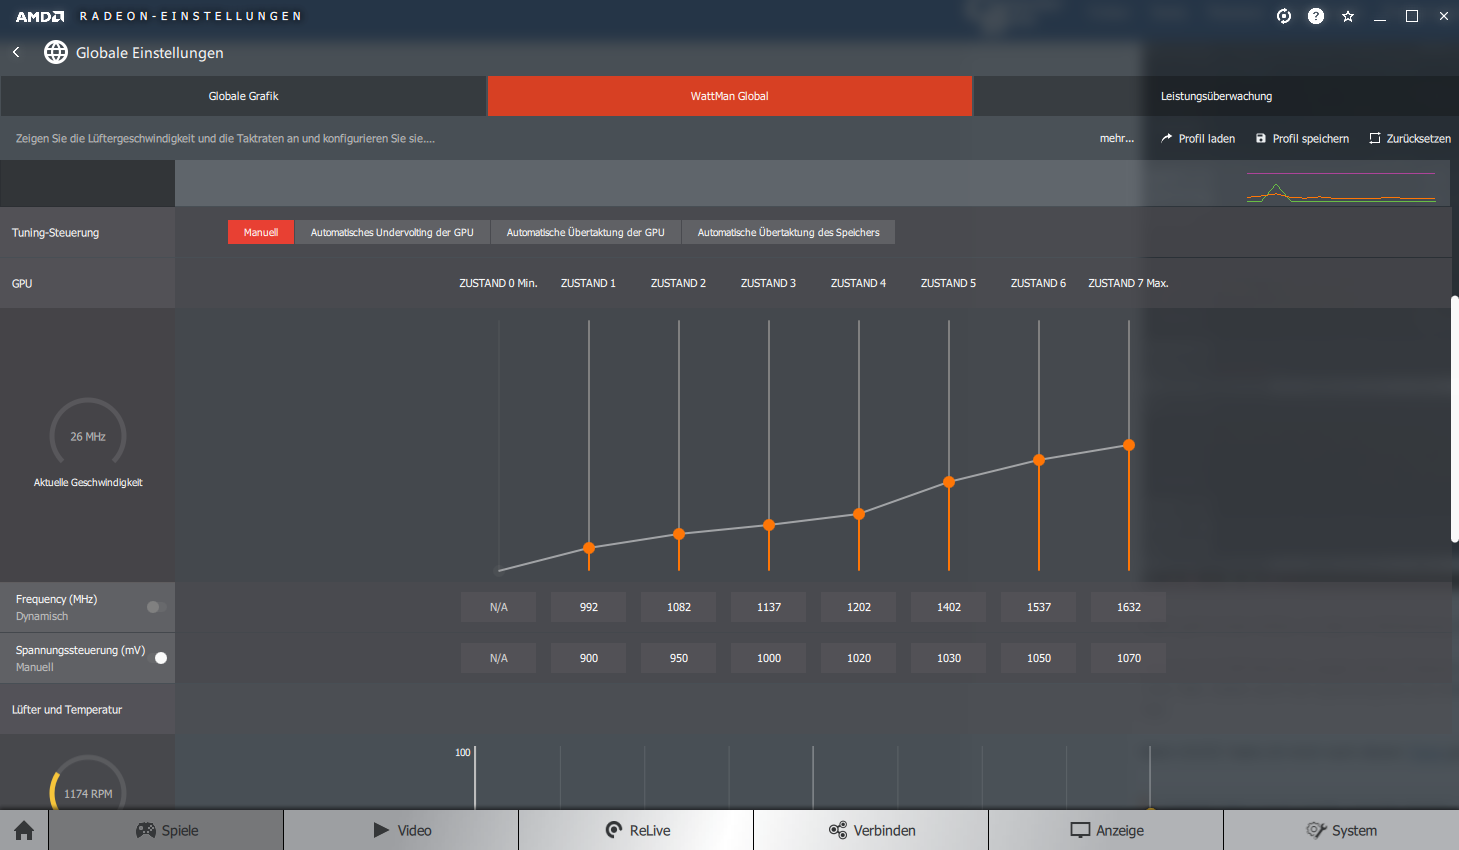The width and height of the screenshot is (1459, 850).
Task: Click the 1070 voltage field
Action: pyautogui.click(x=1129, y=658)
